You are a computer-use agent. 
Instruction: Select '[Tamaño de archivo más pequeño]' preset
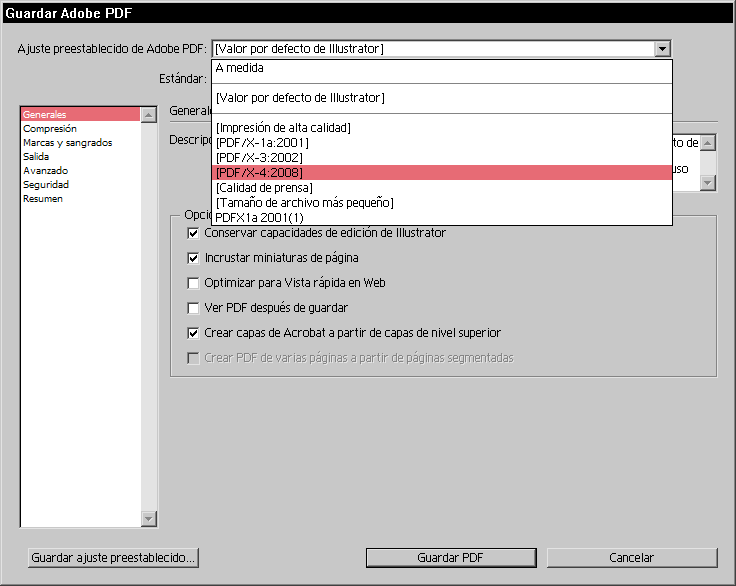pyautogui.click(x=442, y=203)
